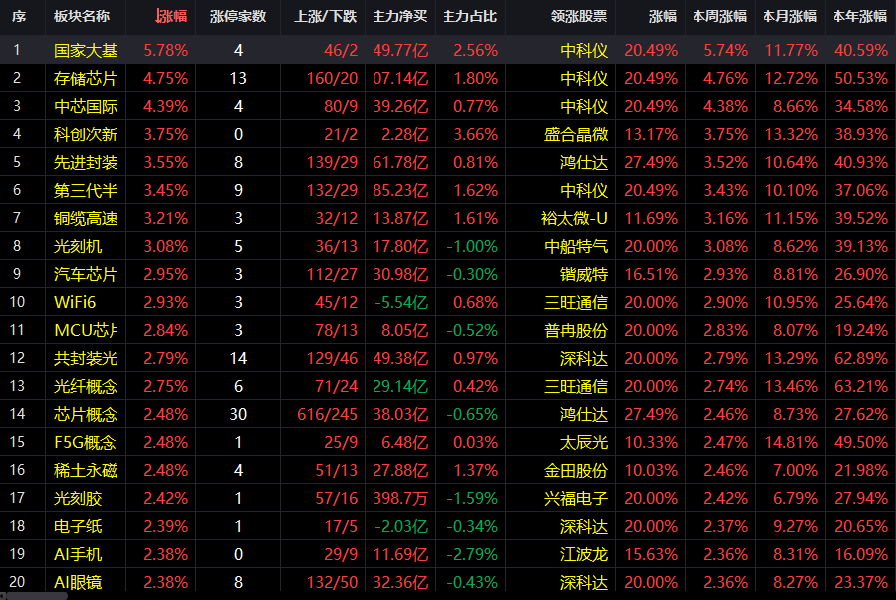The height and width of the screenshot is (600, 896).
Task: Click the 板块名称 column header
Action: coord(82,17)
